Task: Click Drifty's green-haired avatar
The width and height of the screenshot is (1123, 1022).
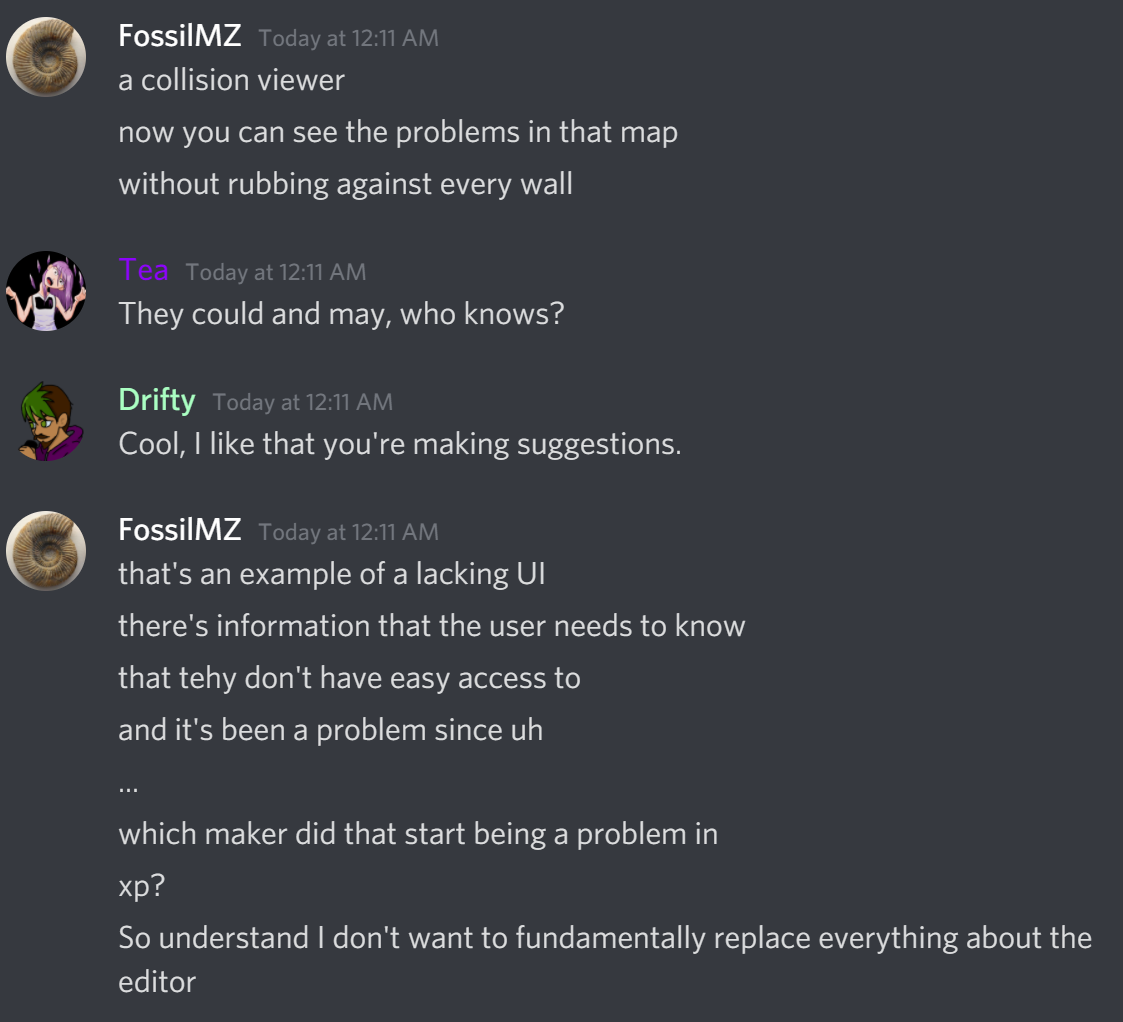Action: click(46, 421)
